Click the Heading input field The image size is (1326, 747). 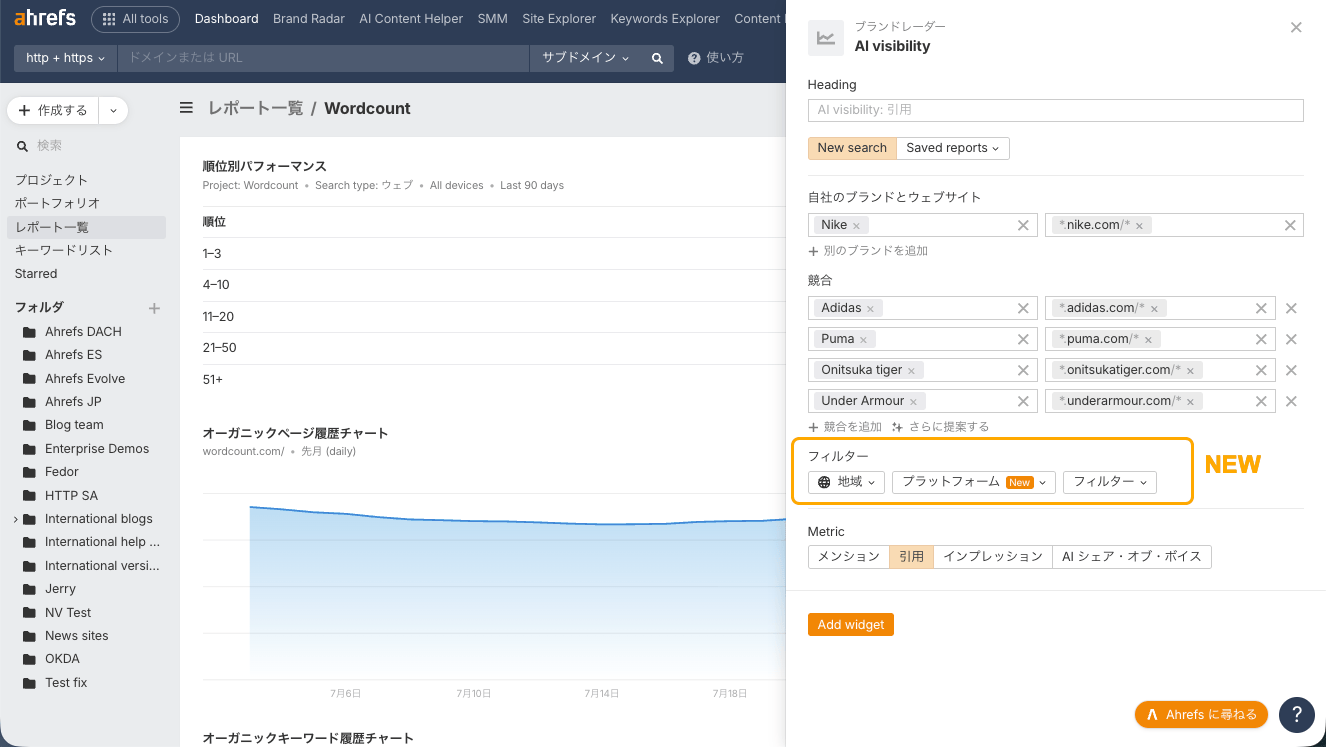(1055, 110)
